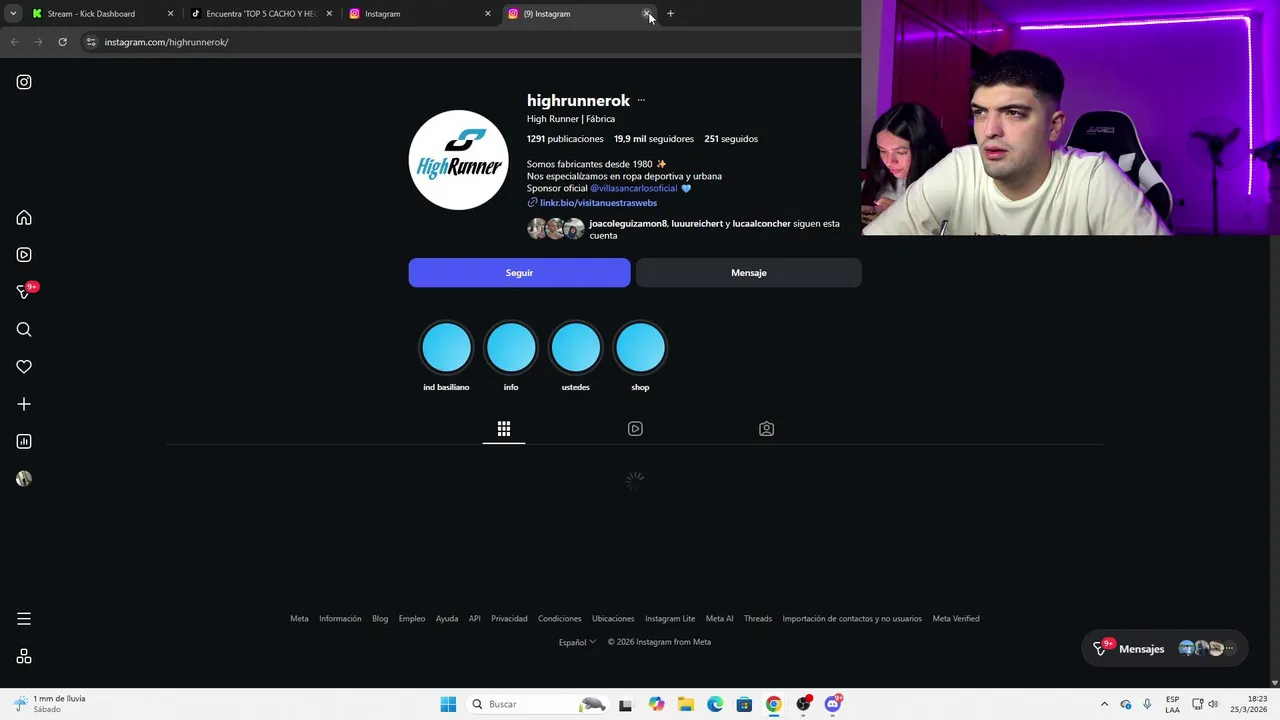Open the Instagram Lite footer link
The width and height of the screenshot is (1280, 720).
click(x=670, y=619)
